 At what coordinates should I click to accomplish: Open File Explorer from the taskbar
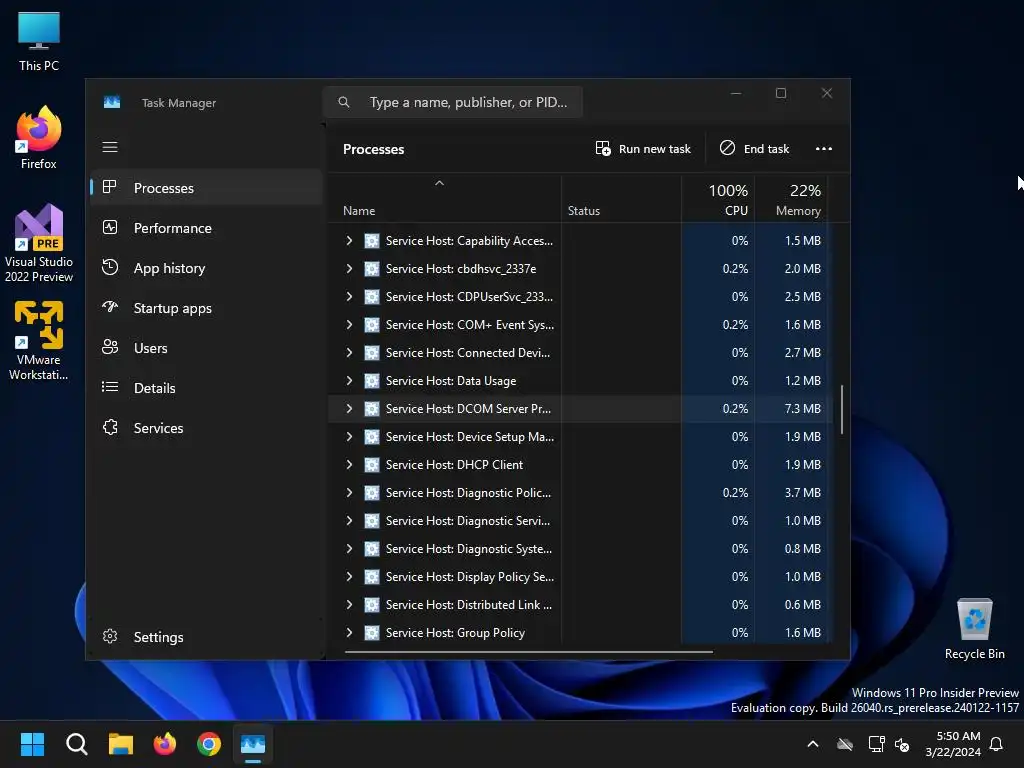coord(121,744)
